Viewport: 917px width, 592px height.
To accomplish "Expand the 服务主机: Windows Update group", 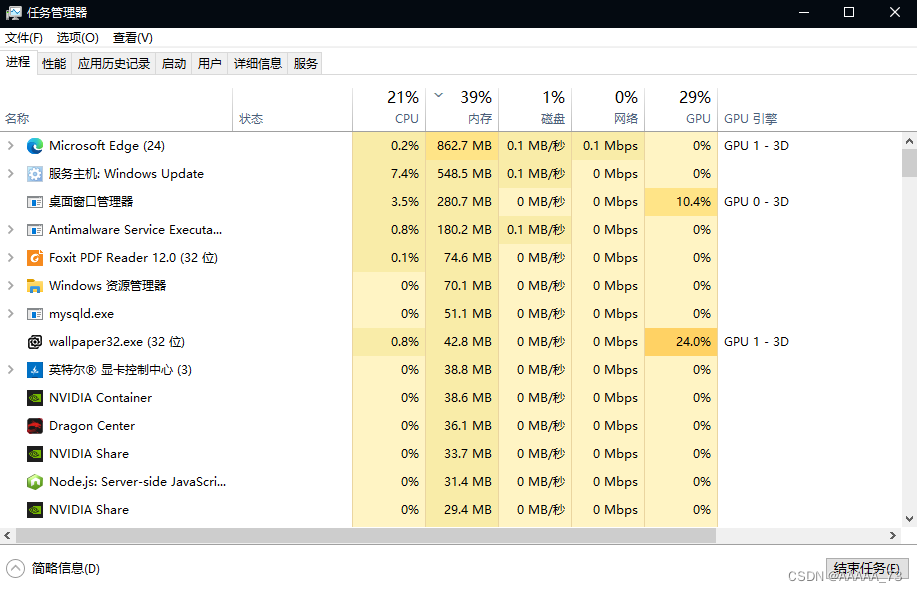I will tap(11, 174).
